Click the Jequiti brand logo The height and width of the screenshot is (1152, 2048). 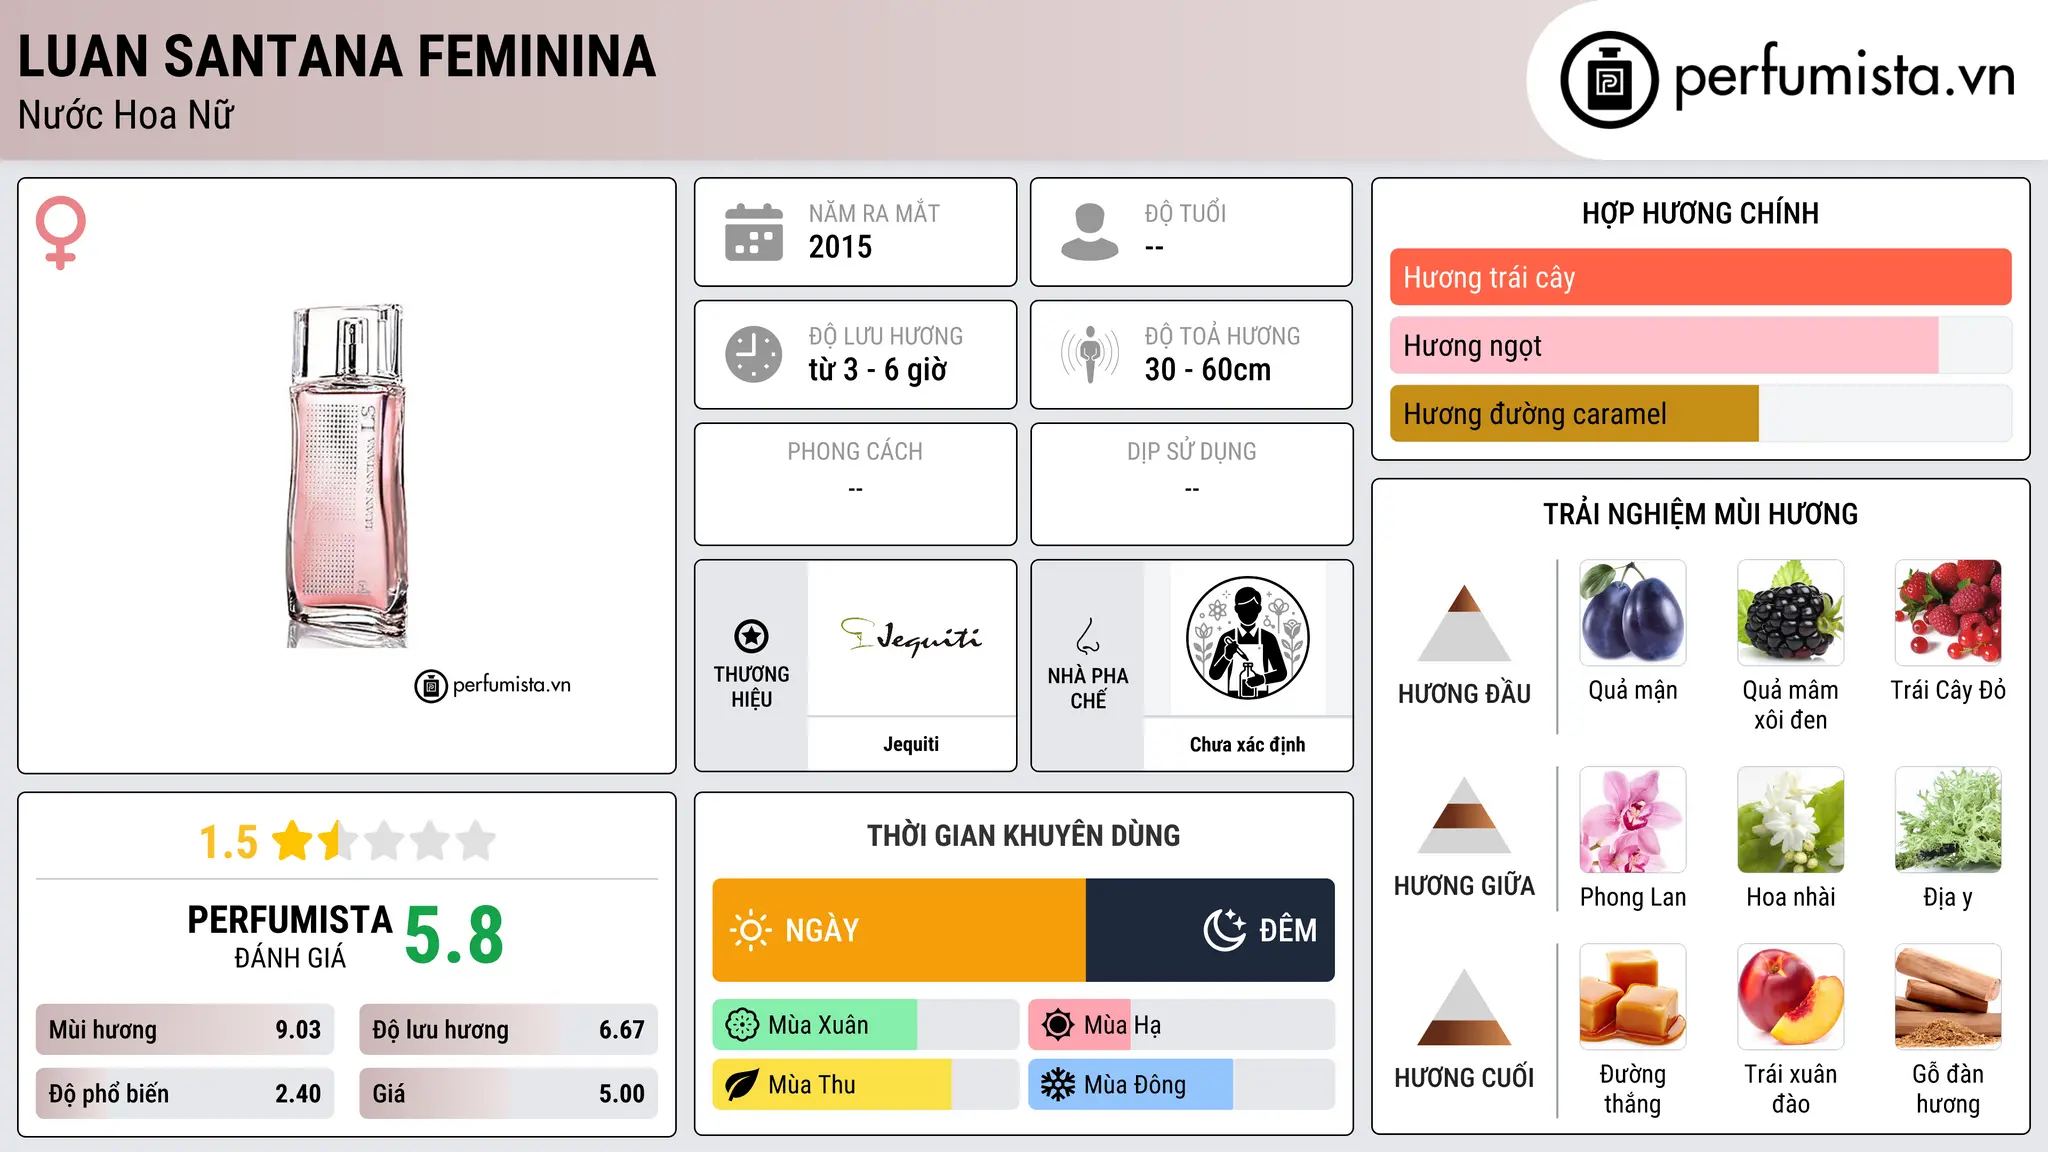click(911, 636)
